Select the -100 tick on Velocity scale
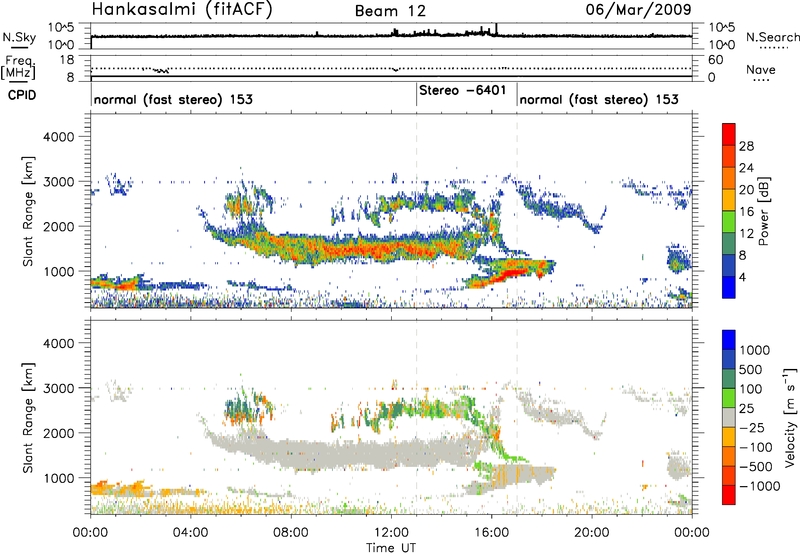 756,447
